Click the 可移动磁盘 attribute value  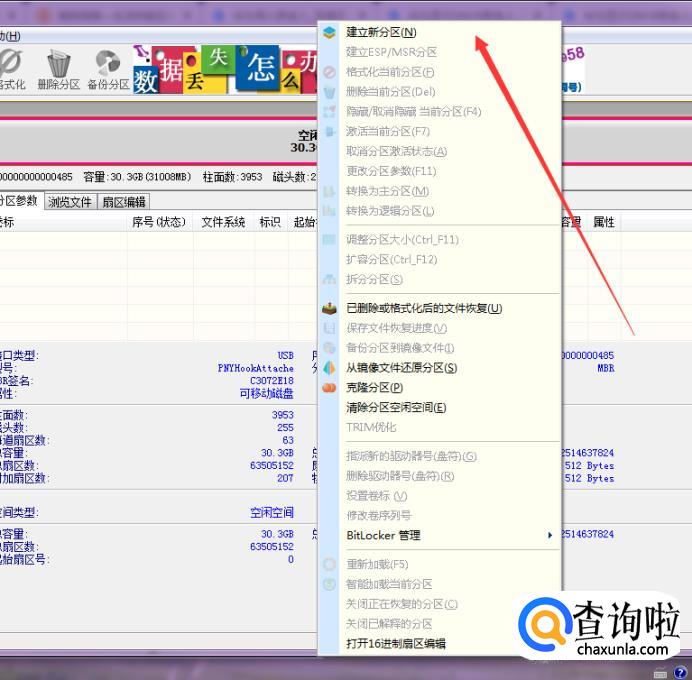click(267, 393)
